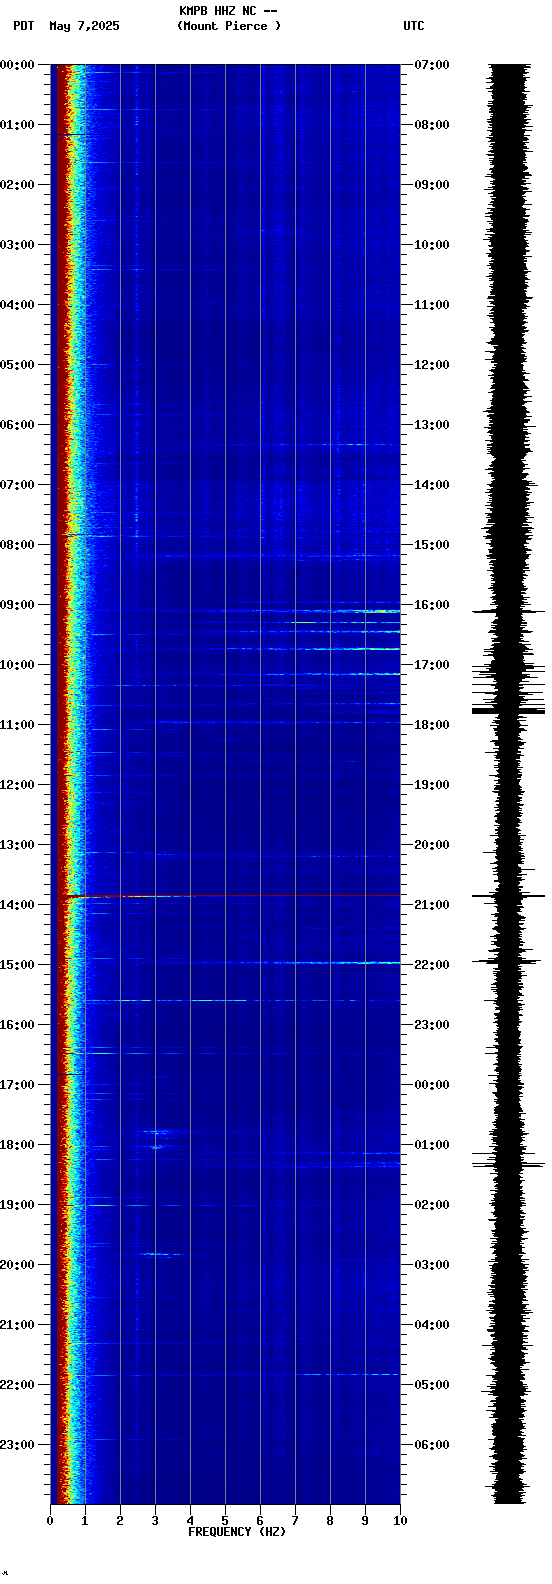The height and width of the screenshot is (1584, 552).
Task: Click the horizontal streak near 15:35 PDT
Action: coord(165,1000)
